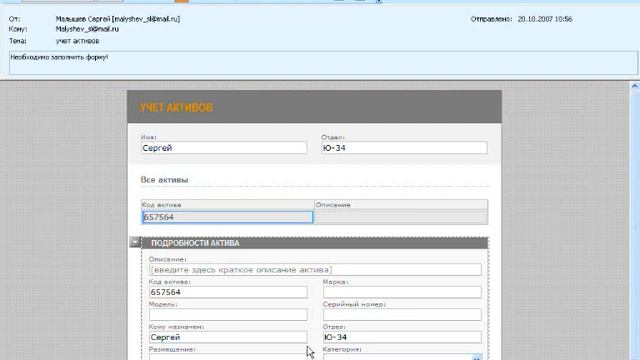The width and height of the screenshot is (640, 360).
Task: Click the Отдел field next to Имя
Action: pos(404,148)
